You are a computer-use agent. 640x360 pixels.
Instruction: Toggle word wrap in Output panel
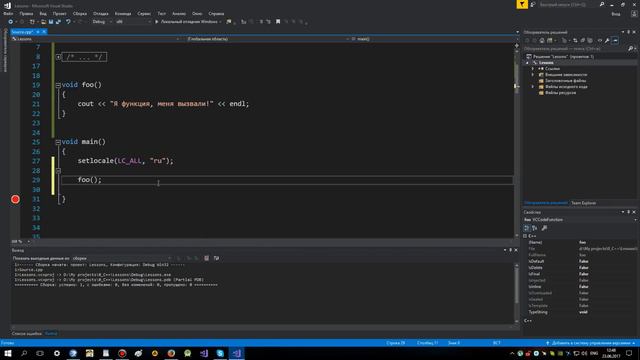coord(216,258)
